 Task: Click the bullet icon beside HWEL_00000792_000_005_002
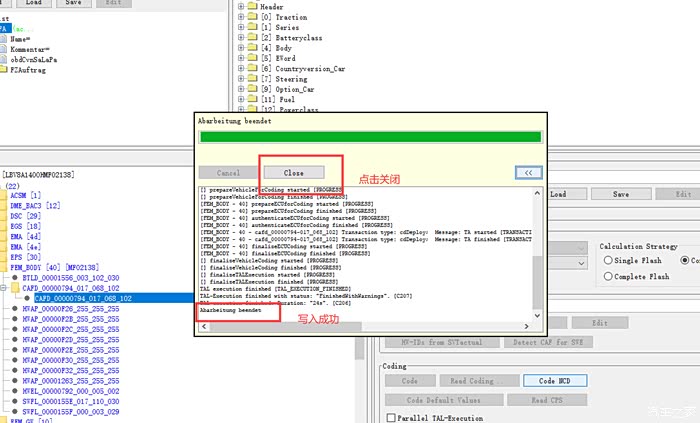click(15, 391)
